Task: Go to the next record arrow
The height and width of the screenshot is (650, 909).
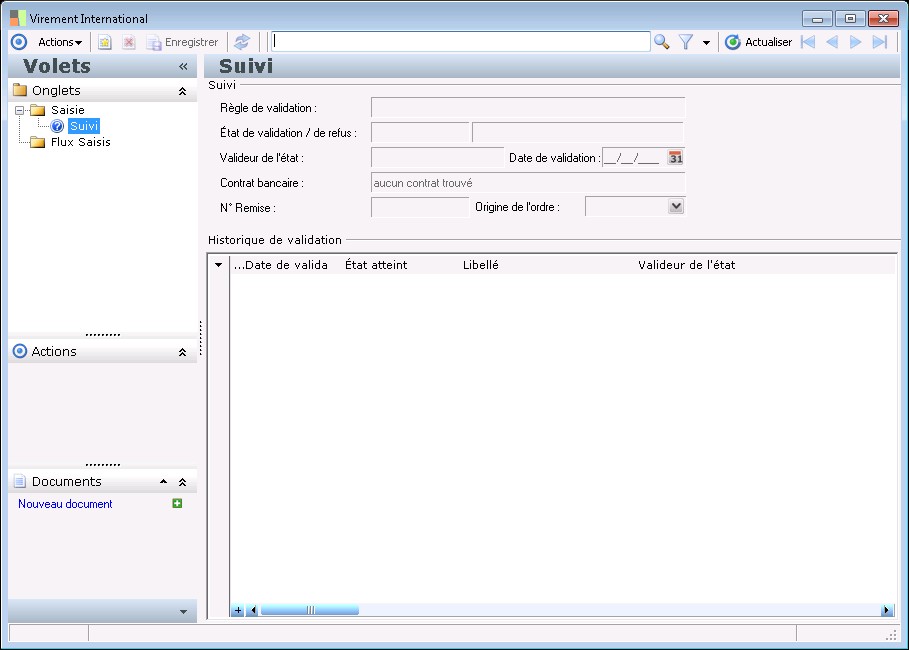Action: pyautogui.click(x=856, y=42)
